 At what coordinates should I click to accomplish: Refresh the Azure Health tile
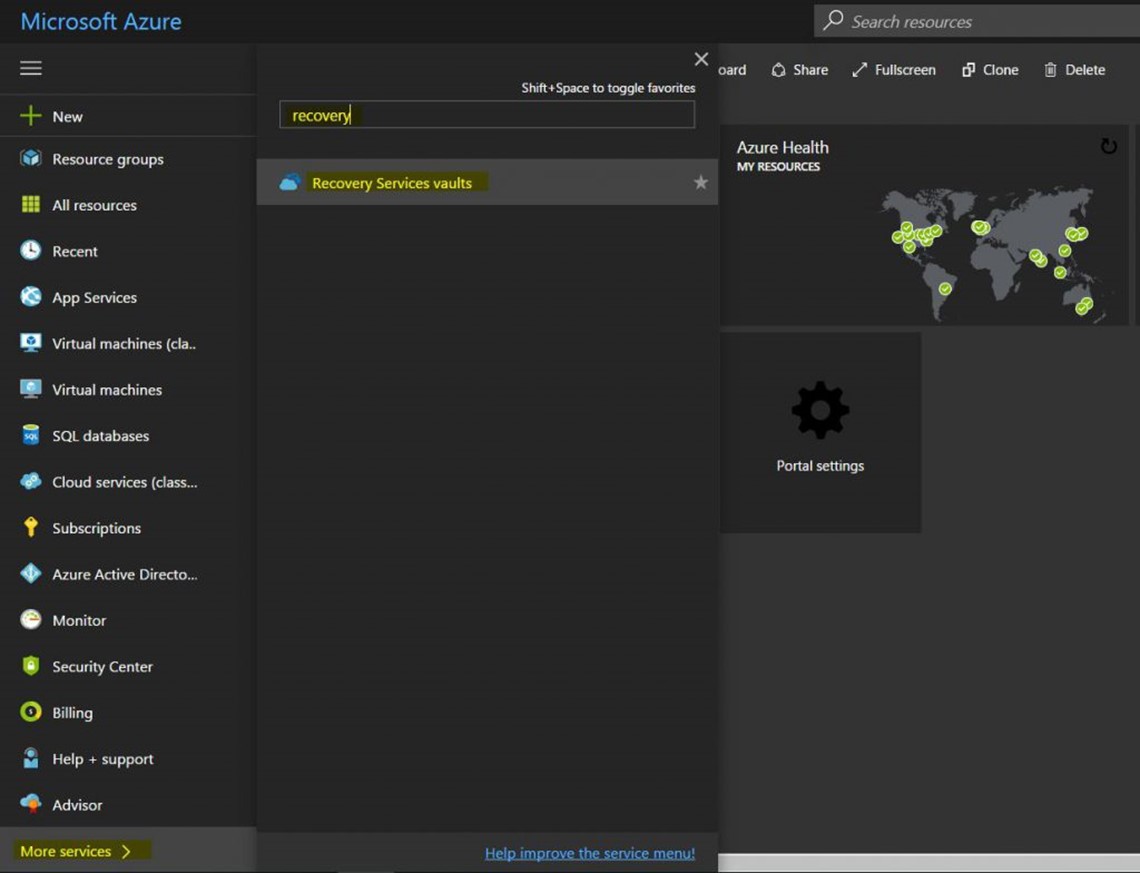1108,147
